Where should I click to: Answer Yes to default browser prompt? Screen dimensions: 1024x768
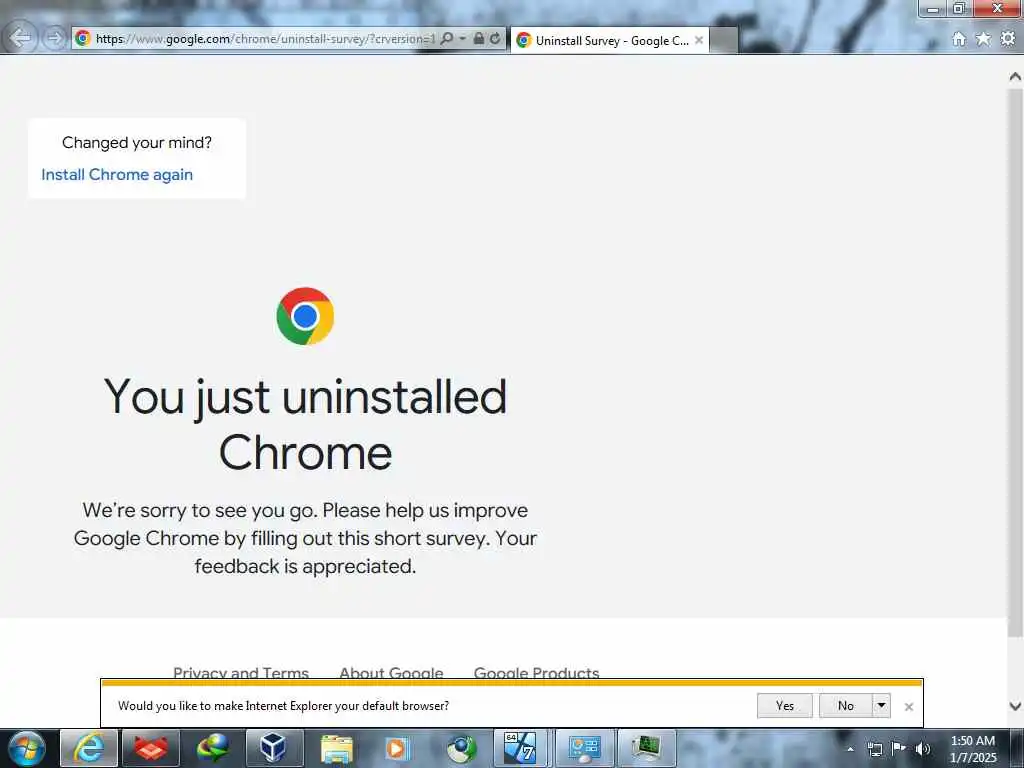(x=784, y=706)
